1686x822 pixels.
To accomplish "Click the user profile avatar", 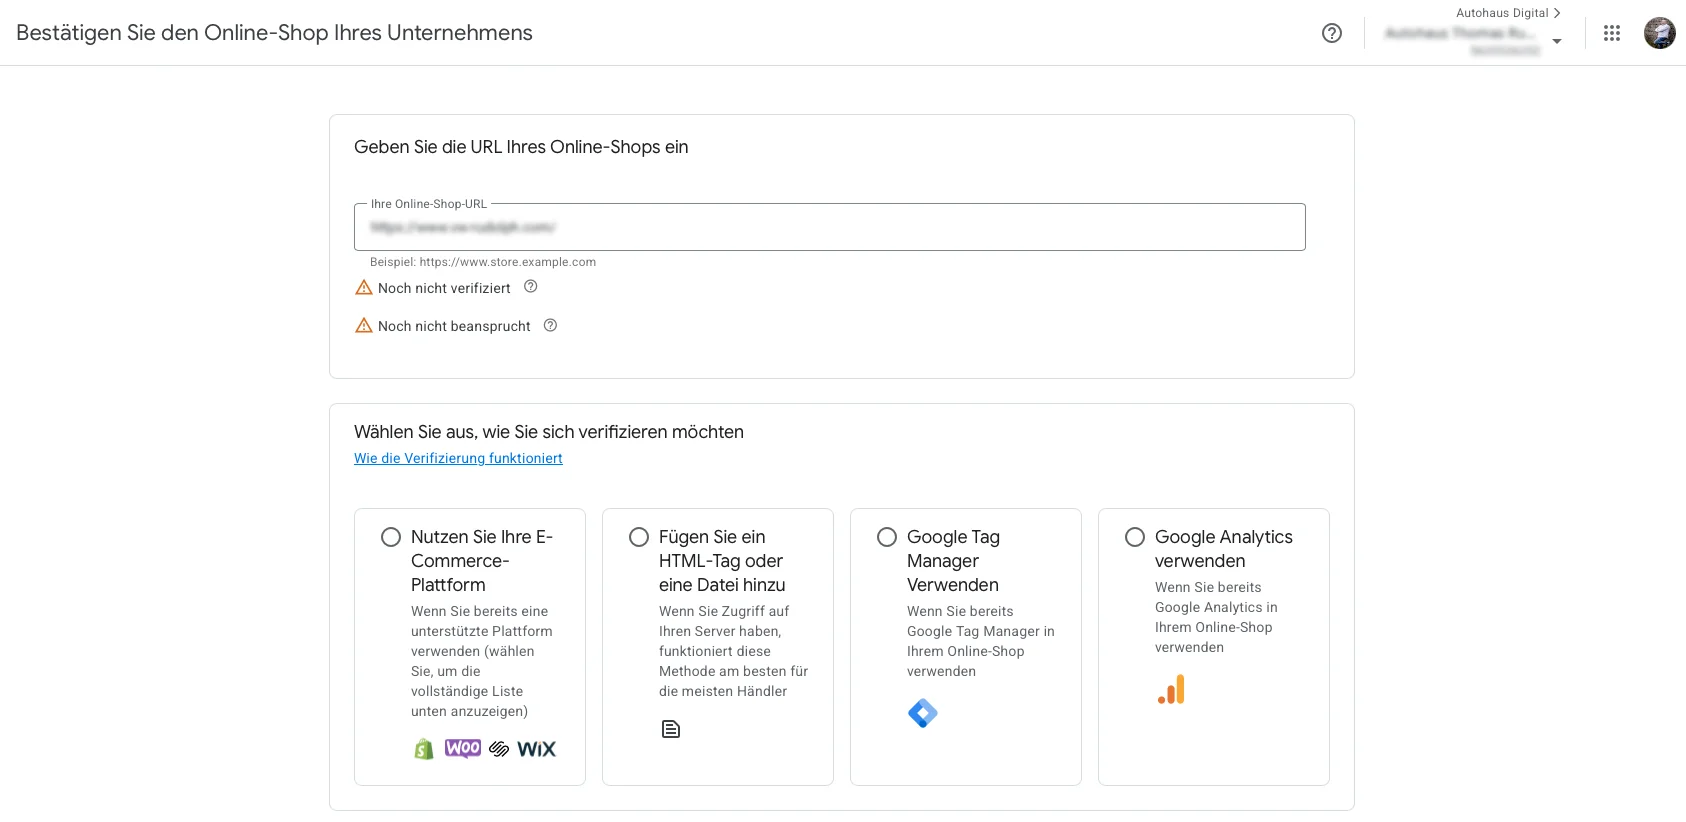I will click(1659, 33).
